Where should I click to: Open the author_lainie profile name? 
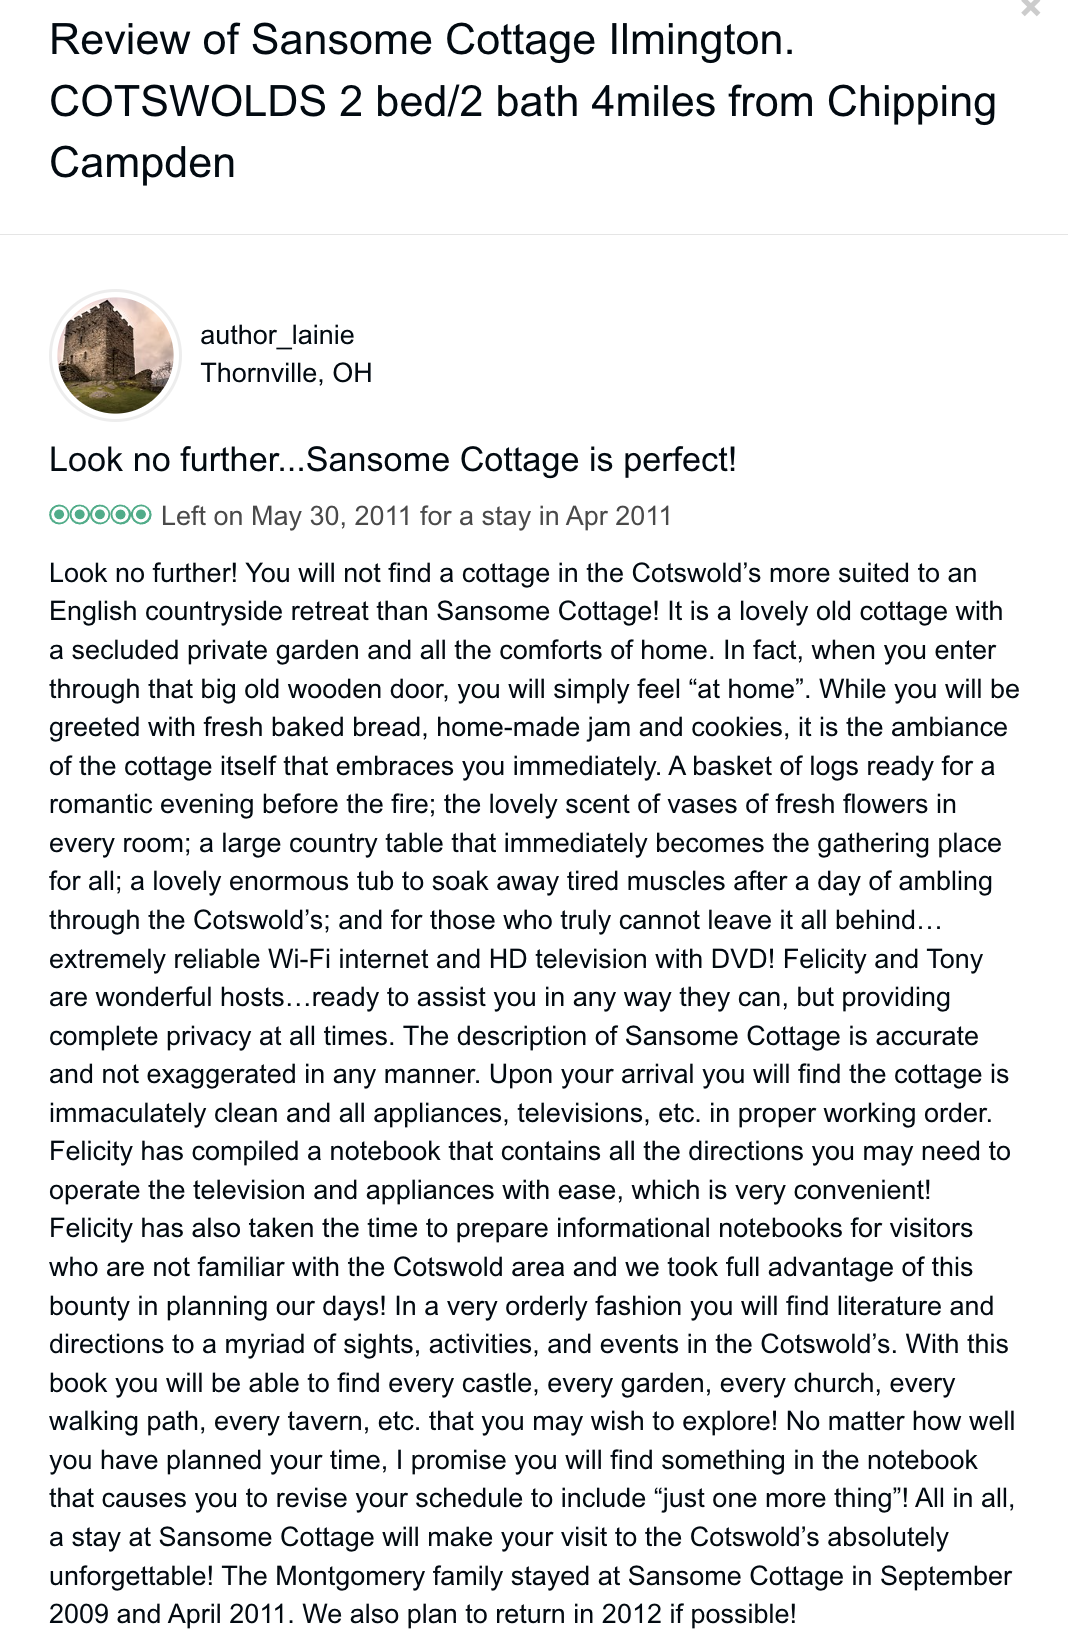coord(277,335)
